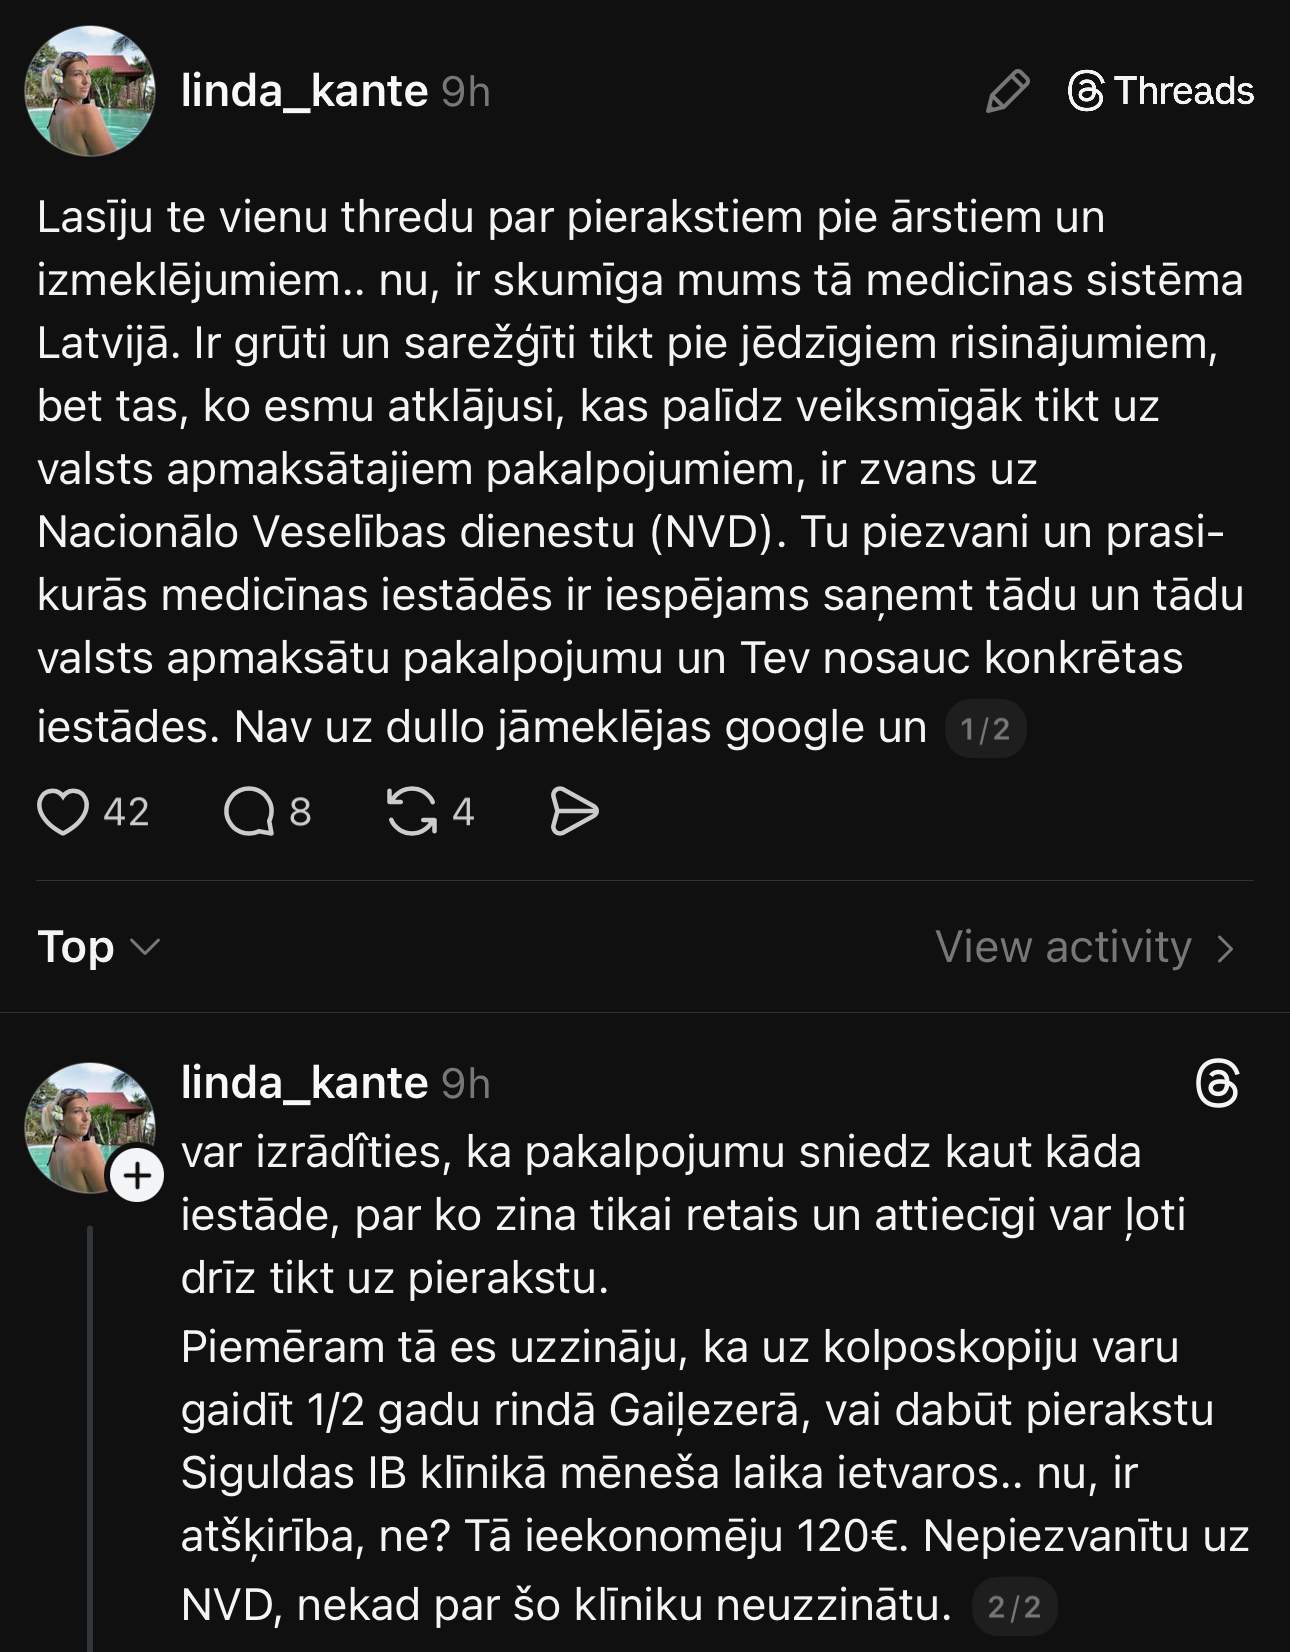Click the pencil edit icon

(1007, 92)
